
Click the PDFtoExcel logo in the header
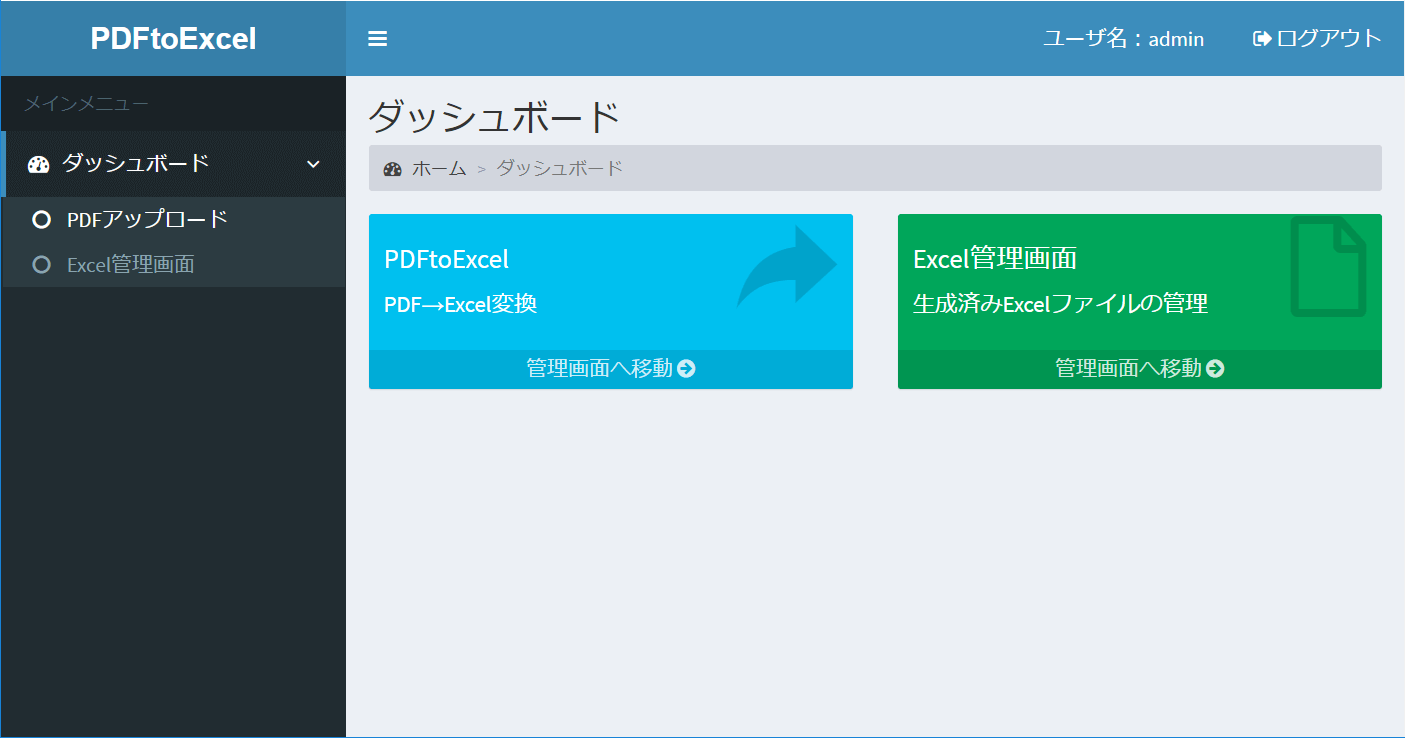pyautogui.click(x=172, y=38)
